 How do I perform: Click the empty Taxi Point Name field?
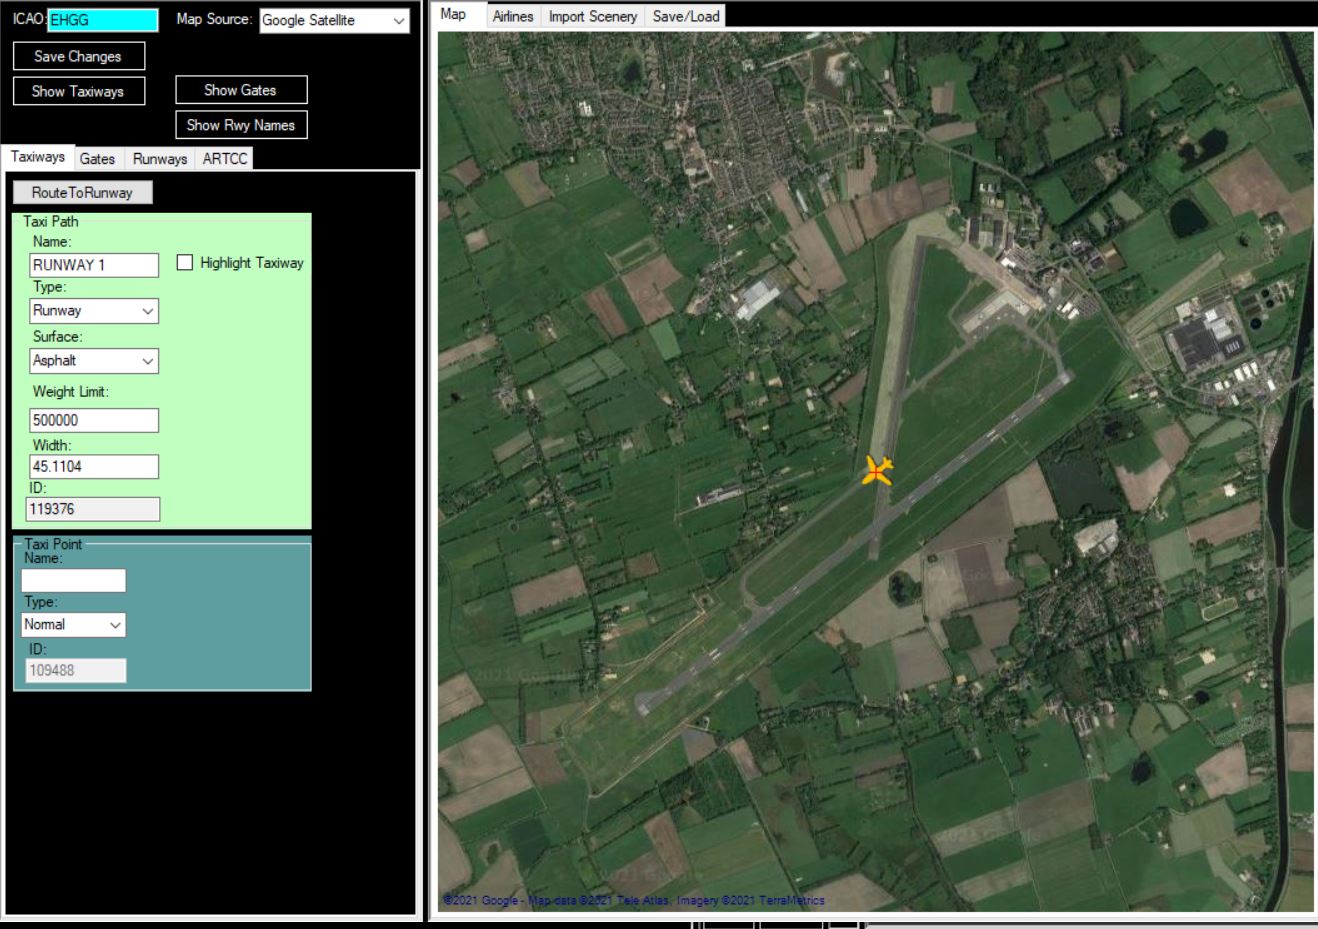pos(73,580)
